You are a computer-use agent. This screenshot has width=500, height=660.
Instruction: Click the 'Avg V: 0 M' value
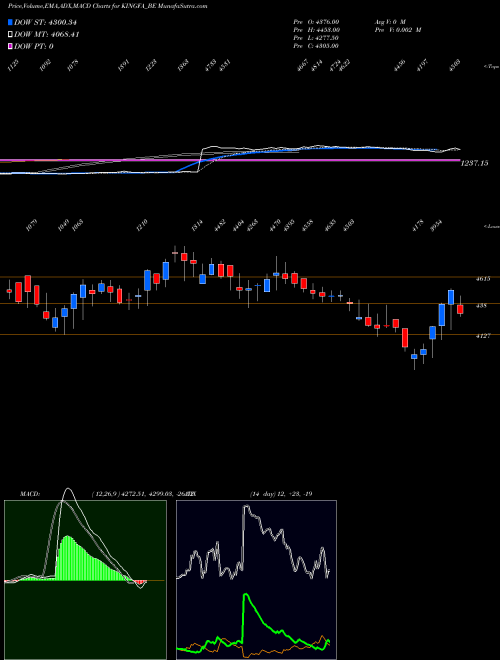point(389,21)
